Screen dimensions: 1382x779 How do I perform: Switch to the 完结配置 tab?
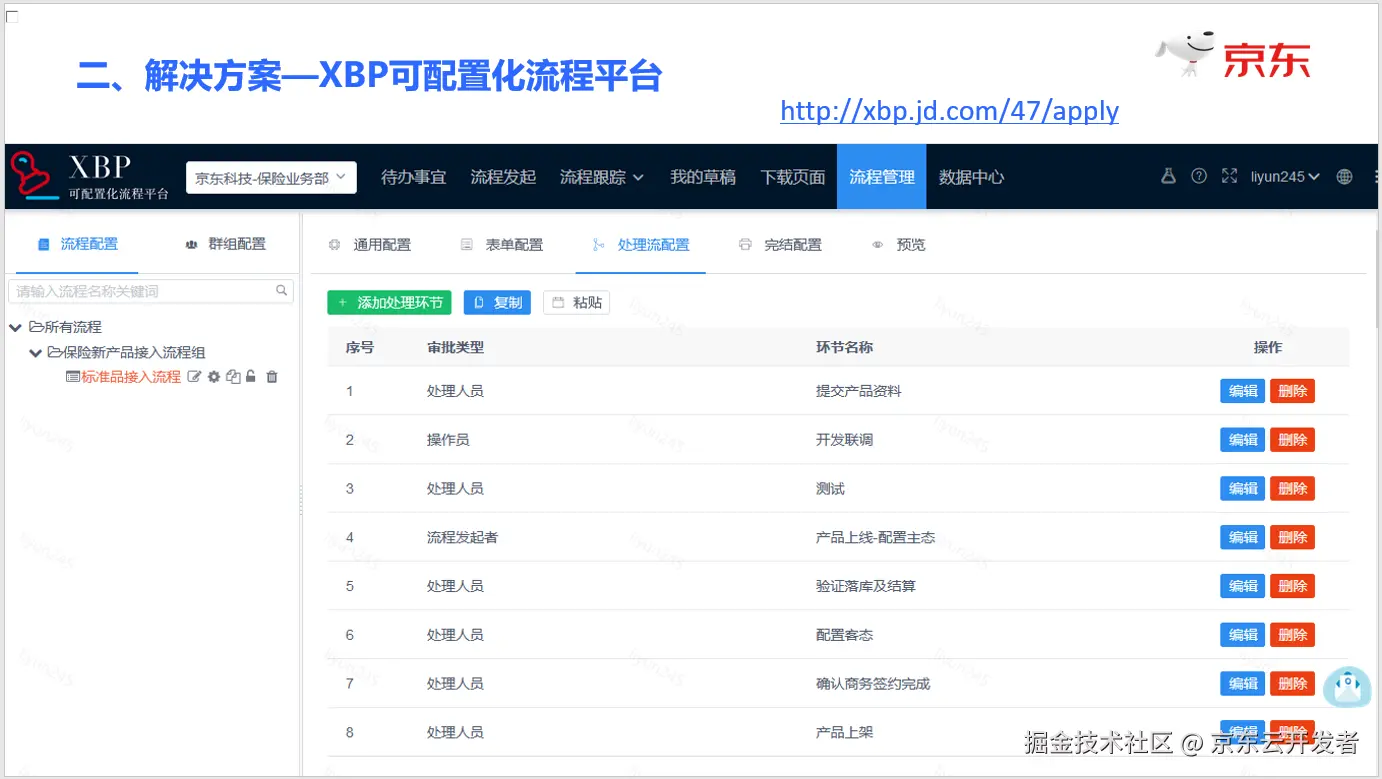pos(780,245)
